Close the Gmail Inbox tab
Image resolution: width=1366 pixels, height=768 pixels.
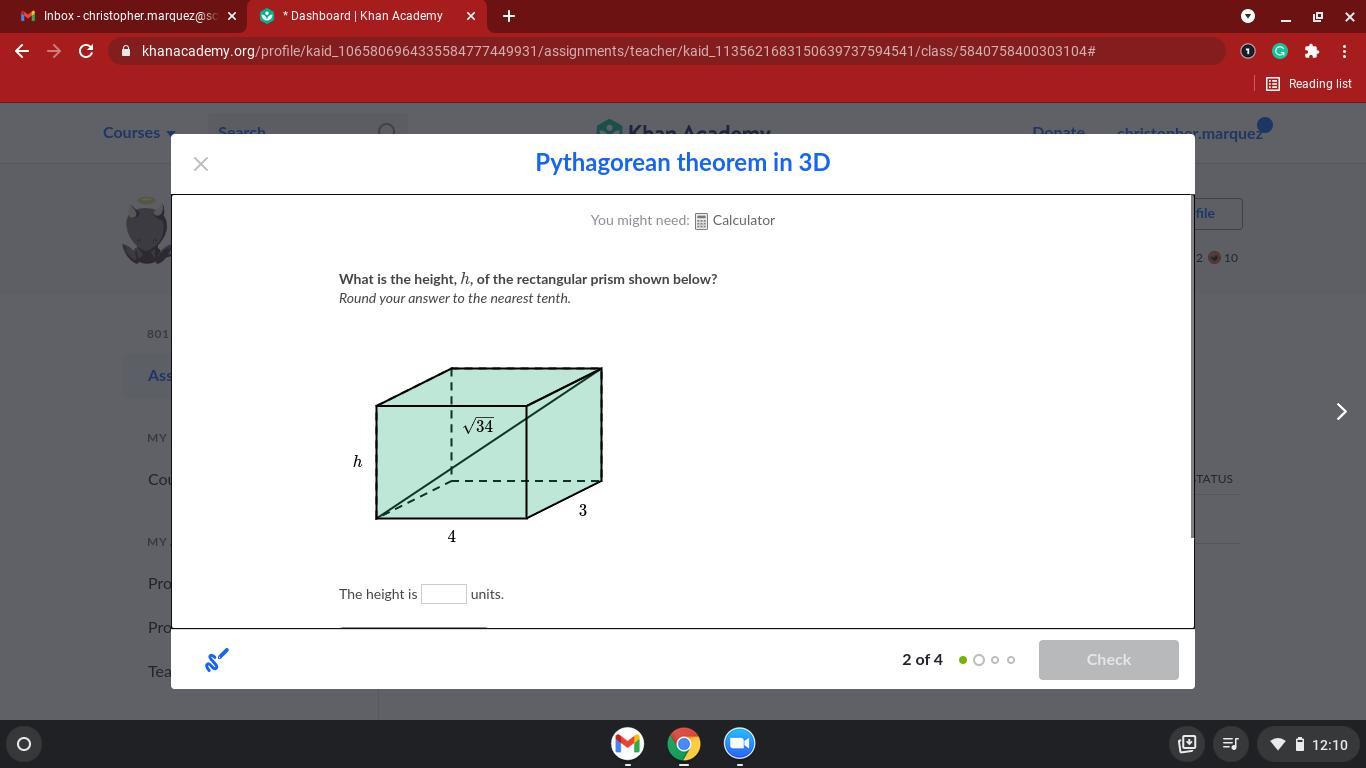tap(232, 16)
